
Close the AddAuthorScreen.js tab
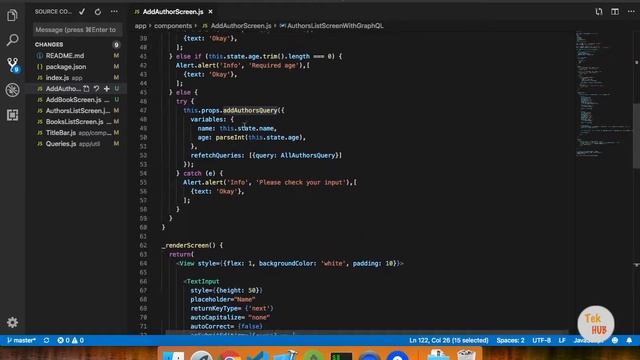coord(210,12)
